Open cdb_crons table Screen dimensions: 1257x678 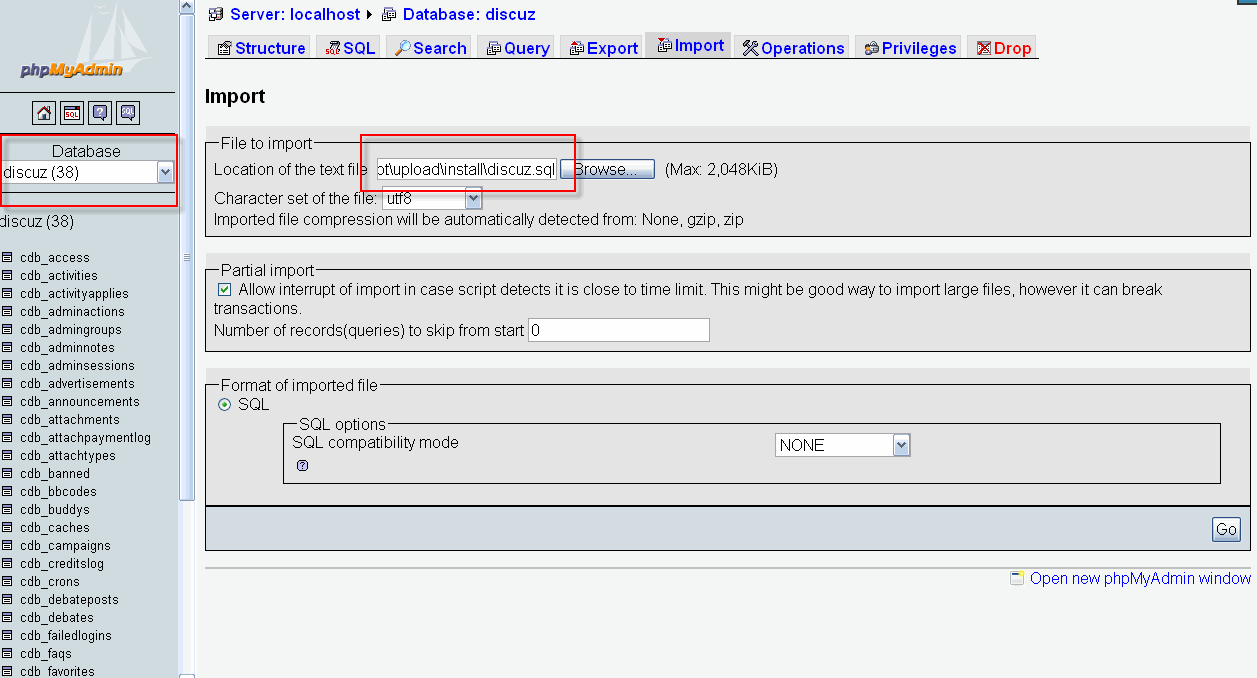pyautogui.click(x=50, y=582)
